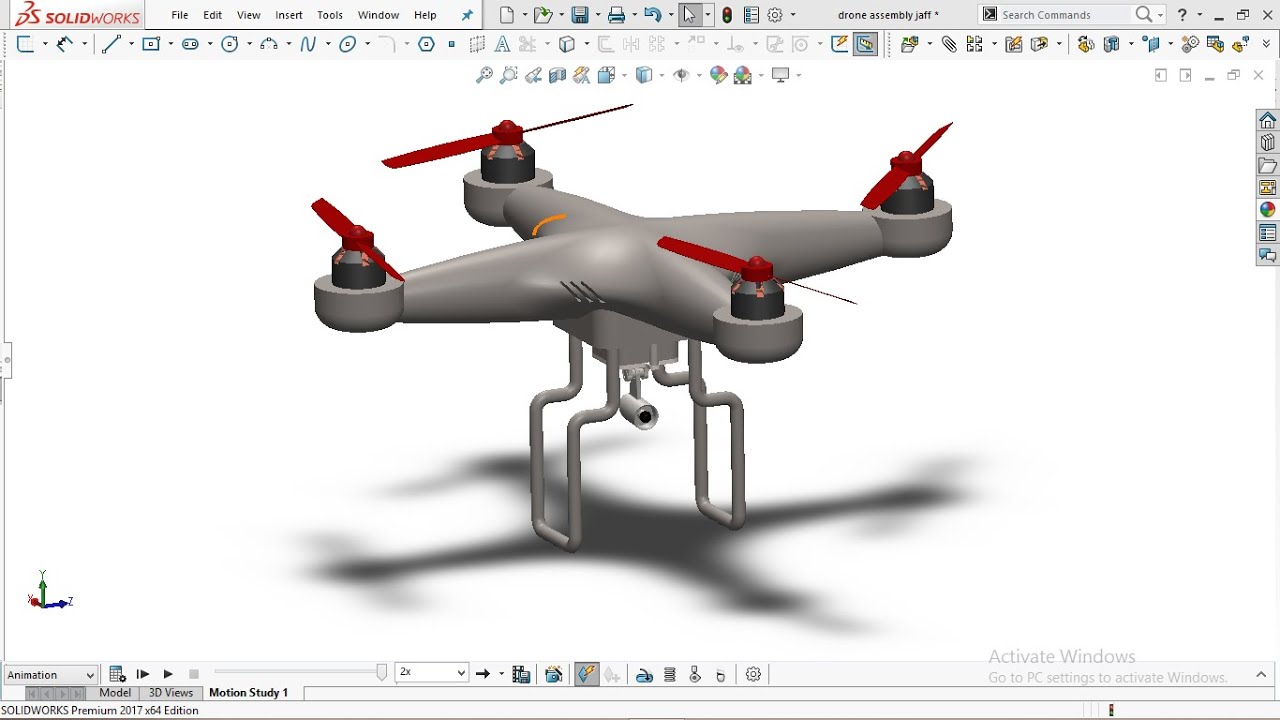Click the Linear Component Pattern icon
The height and width of the screenshot is (720, 1280).
point(974,44)
